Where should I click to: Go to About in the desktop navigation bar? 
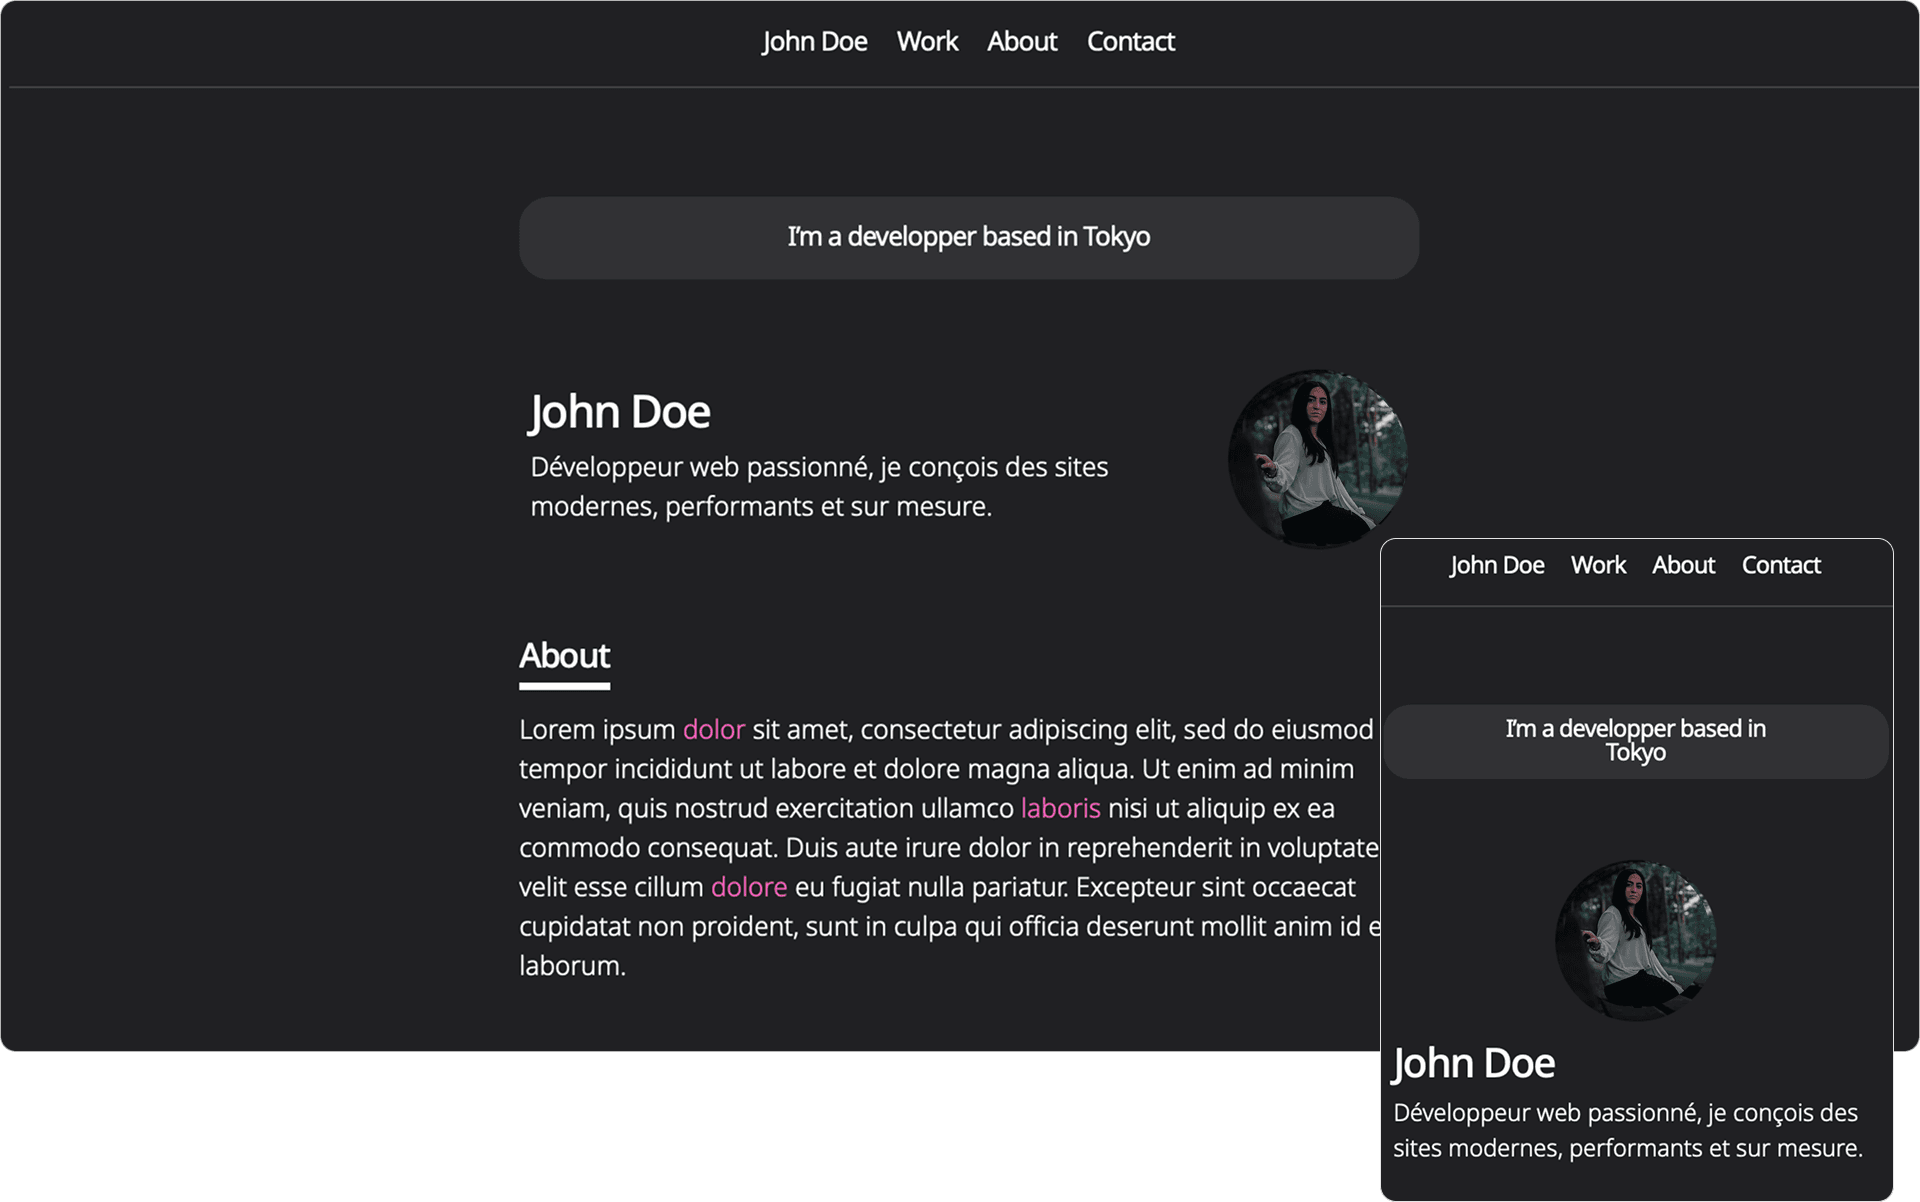pyautogui.click(x=1021, y=42)
